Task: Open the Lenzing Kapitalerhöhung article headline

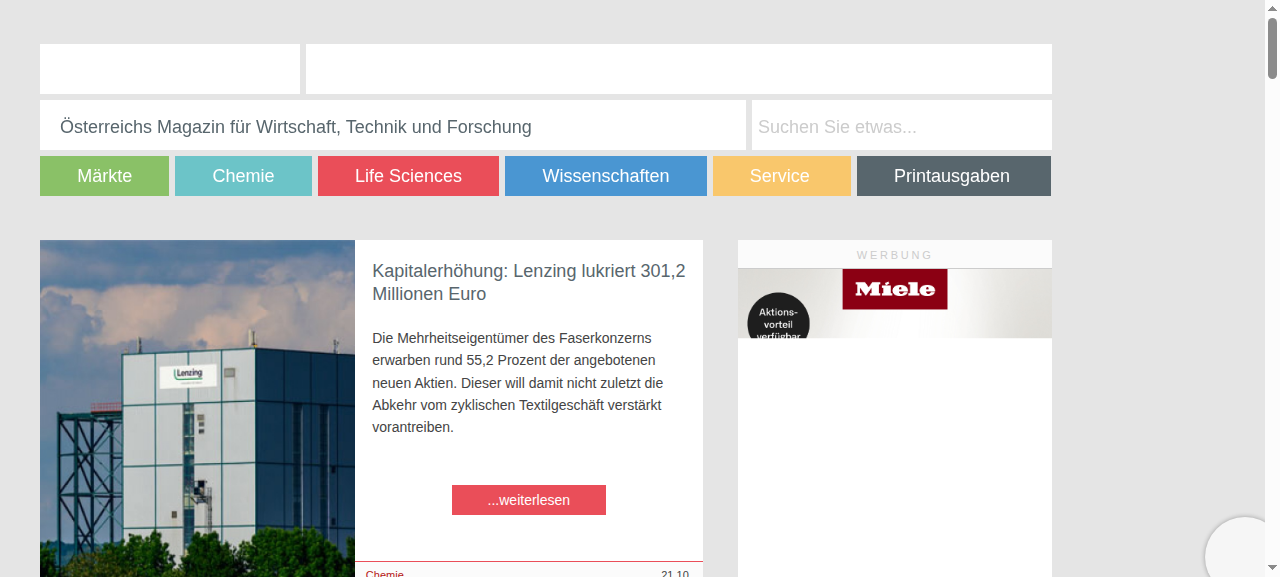Action: click(529, 282)
